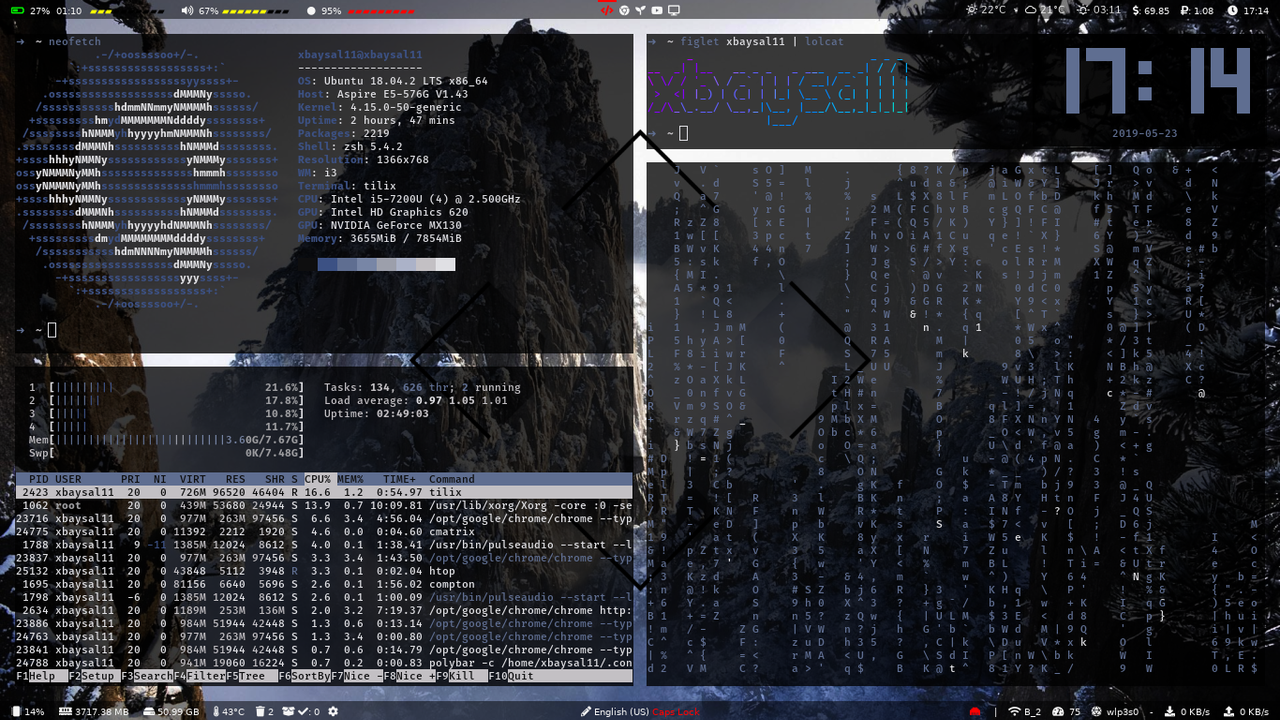1280x720 pixels.
Task: Click the trash icon with count 2
Action: tap(259, 711)
